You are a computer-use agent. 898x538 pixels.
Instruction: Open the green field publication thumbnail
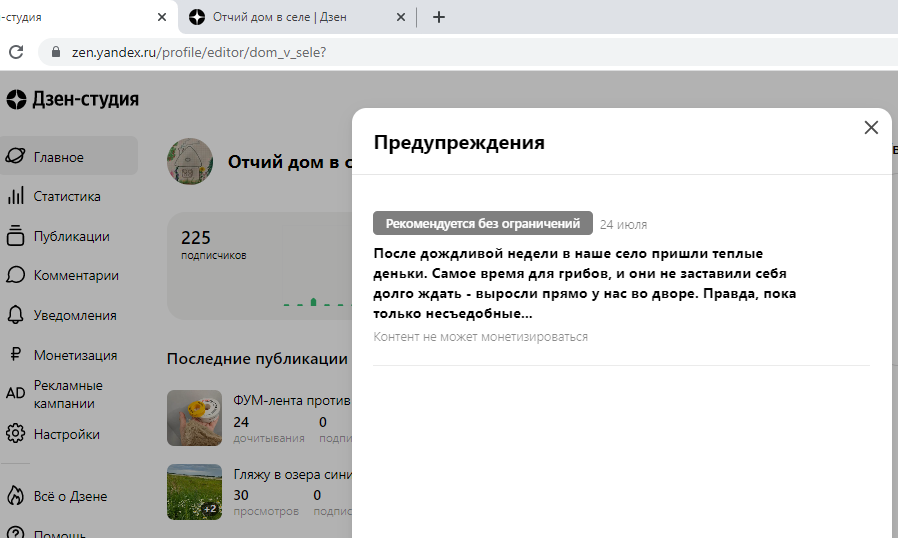click(x=194, y=492)
